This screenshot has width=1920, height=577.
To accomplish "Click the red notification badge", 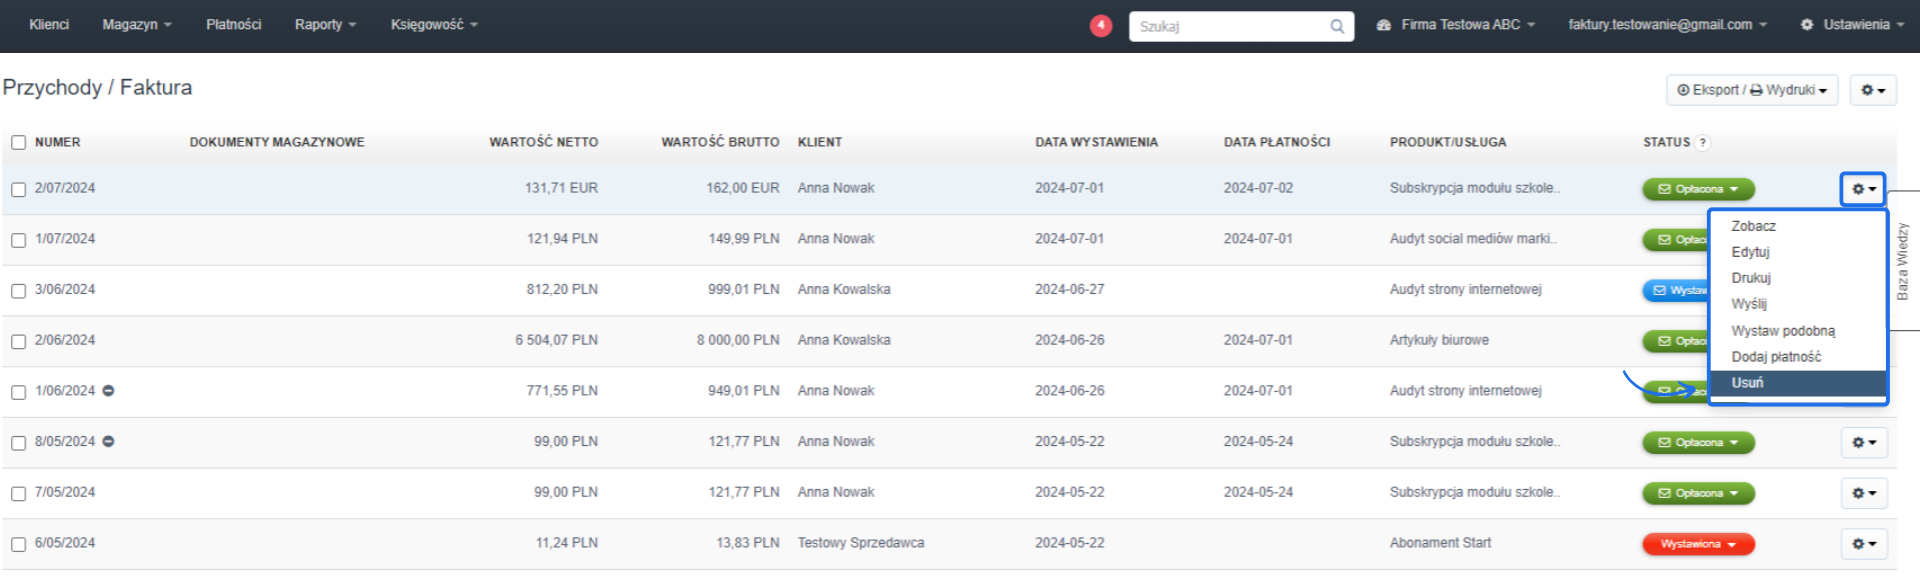I will pos(1100,26).
